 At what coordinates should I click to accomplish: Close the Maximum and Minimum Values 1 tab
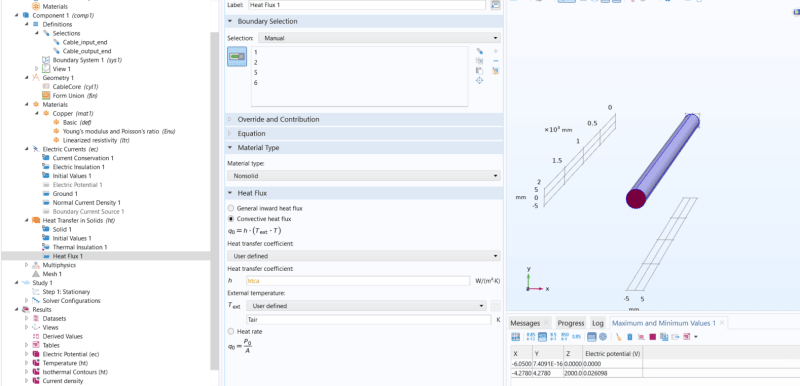point(723,323)
